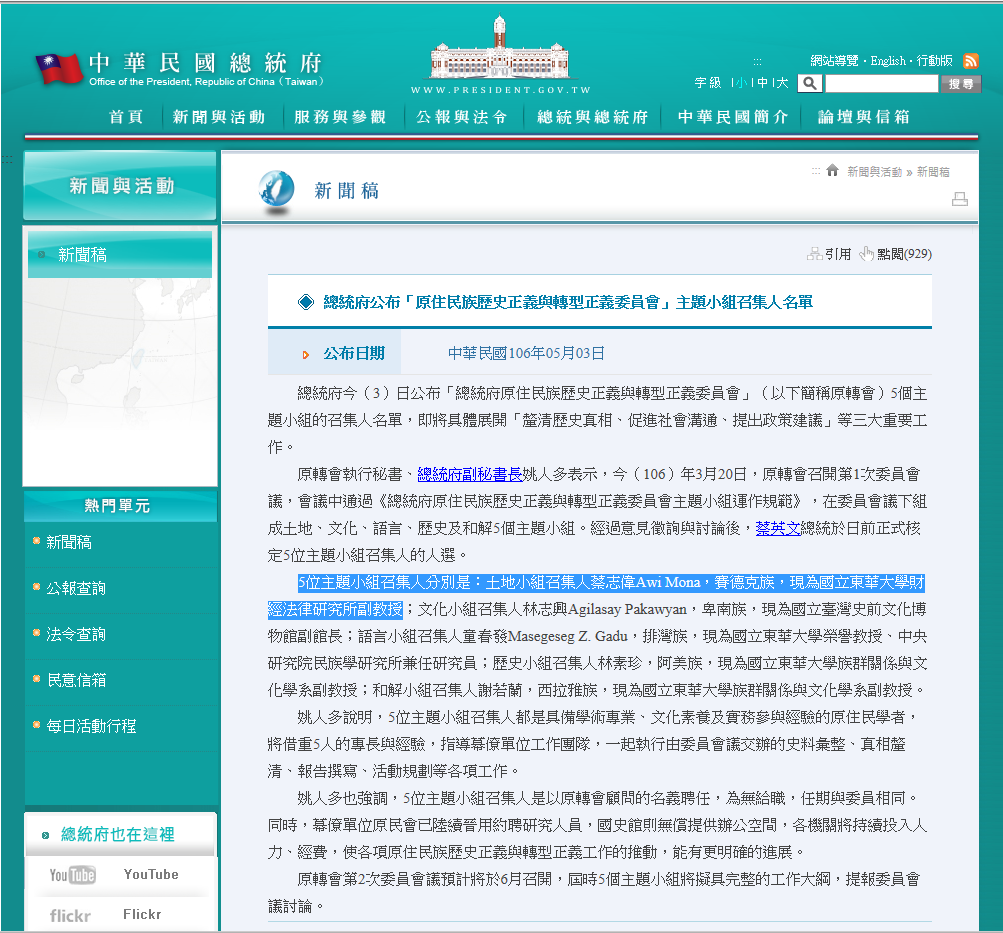Click the press release headline title
Screen dimensions: 1003x933
coord(568,302)
